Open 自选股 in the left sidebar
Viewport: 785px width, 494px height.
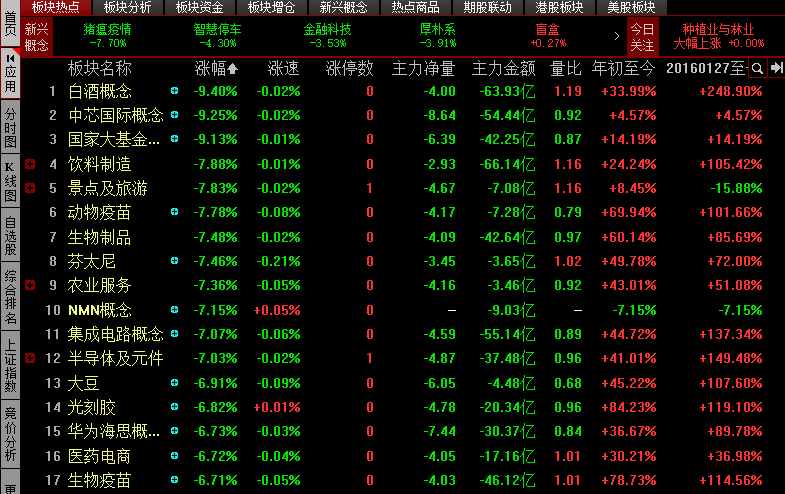click(10, 236)
